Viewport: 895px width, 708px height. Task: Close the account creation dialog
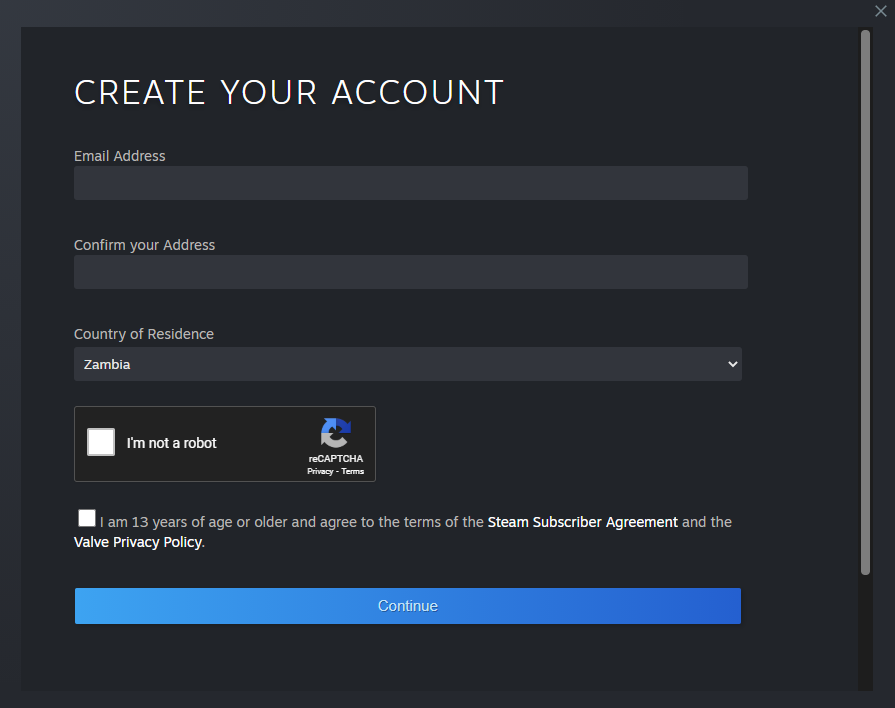pyautogui.click(x=881, y=11)
